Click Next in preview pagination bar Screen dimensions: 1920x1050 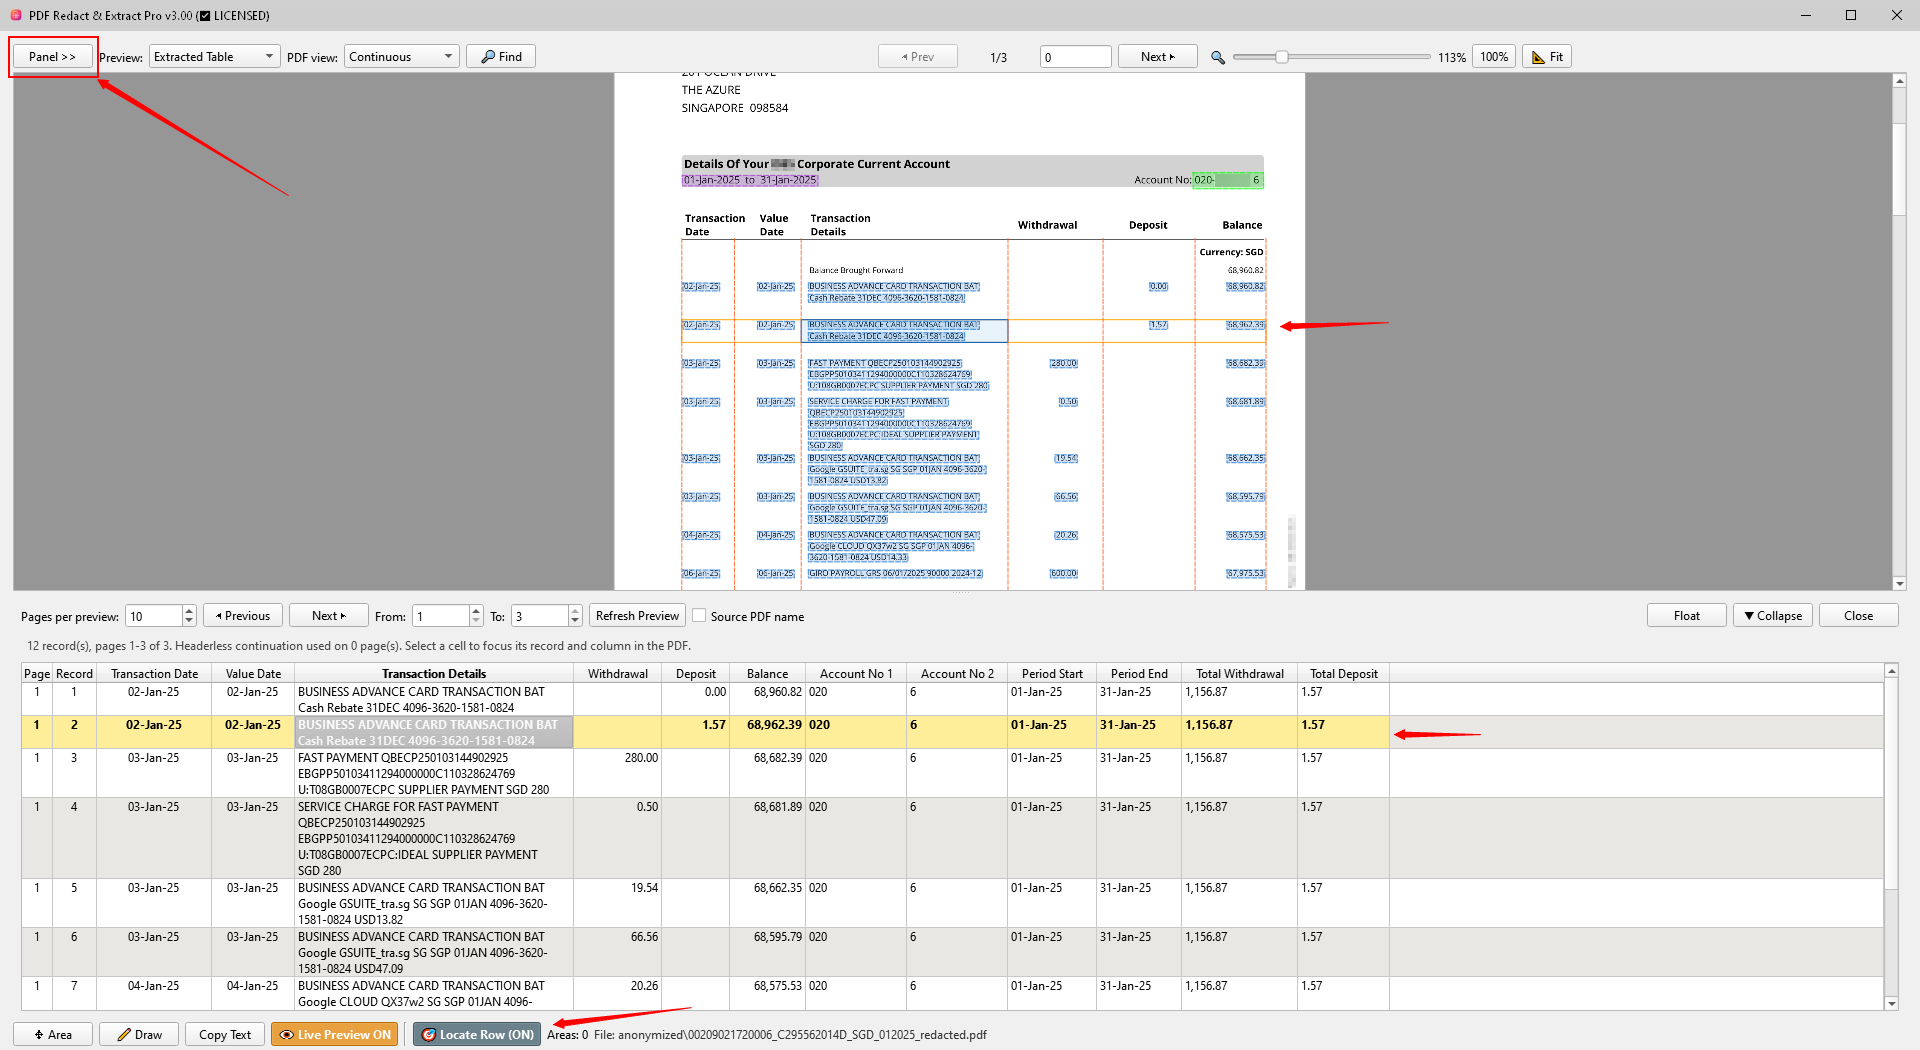pos(329,616)
